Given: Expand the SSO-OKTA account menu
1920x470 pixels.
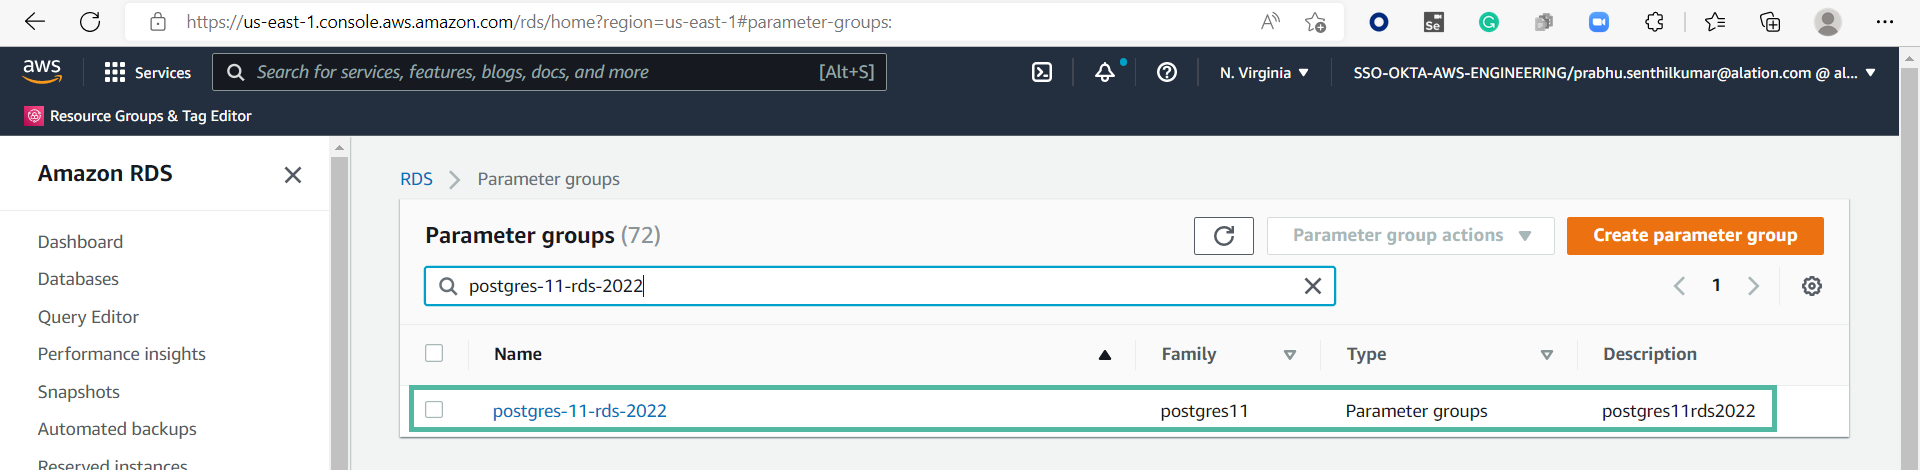Looking at the screenshot, I should tap(1614, 73).
